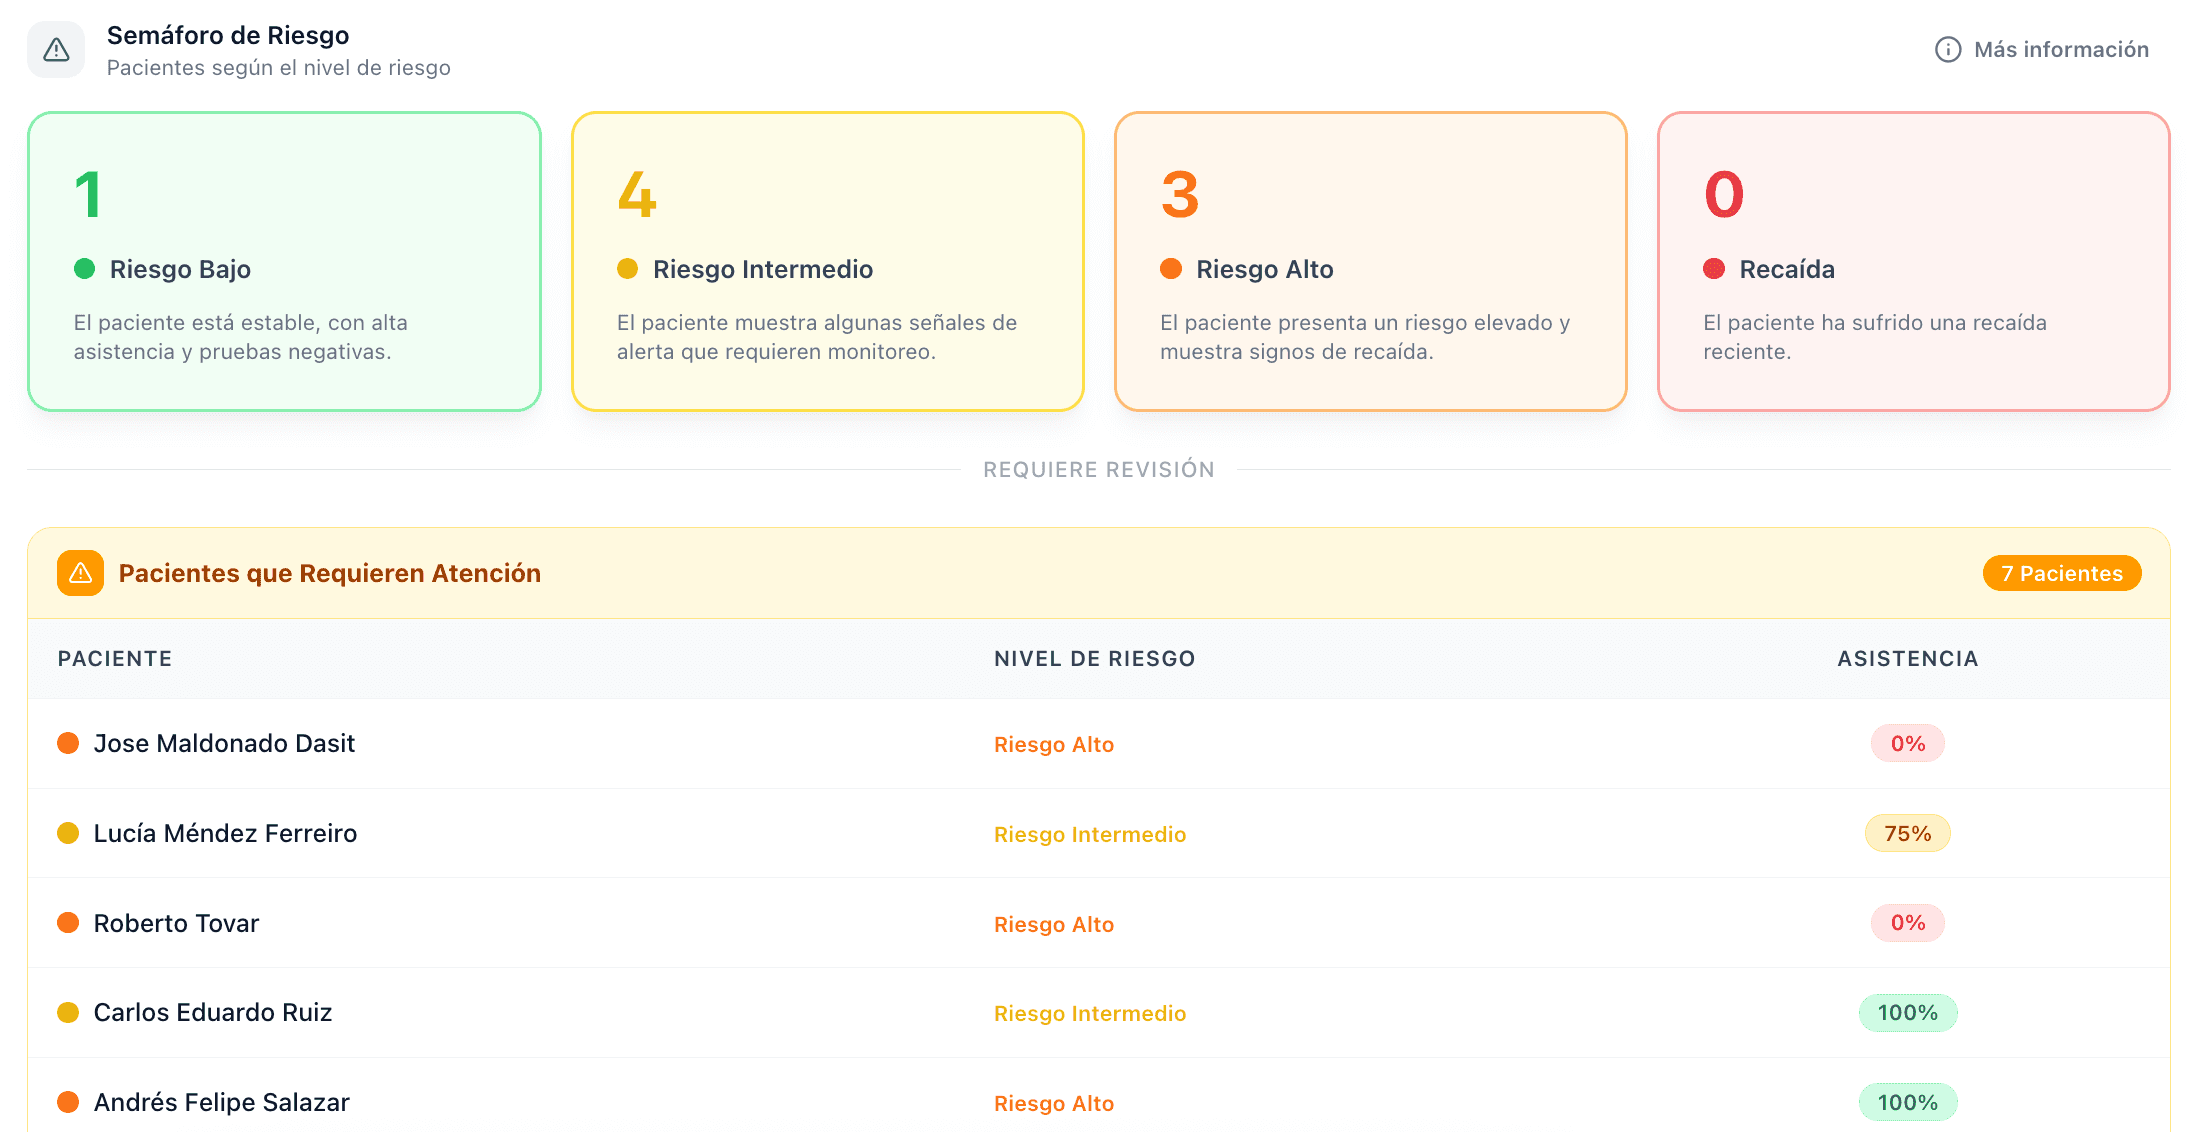2188x1132 pixels.
Task: Select the yellow Riesgo Intermedio status dot
Action: (x=628, y=268)
